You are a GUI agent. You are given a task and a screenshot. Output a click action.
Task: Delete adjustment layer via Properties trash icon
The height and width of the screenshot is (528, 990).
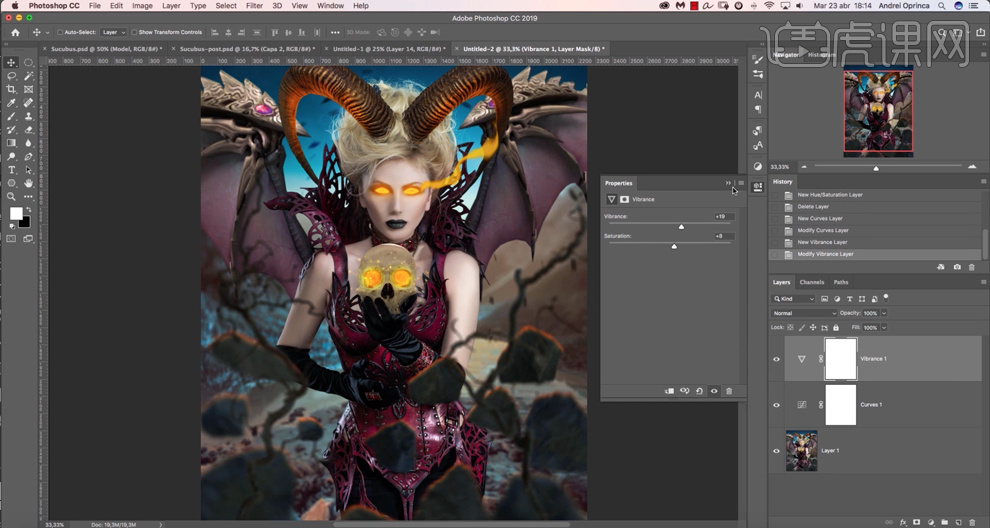tap(729, 391)
